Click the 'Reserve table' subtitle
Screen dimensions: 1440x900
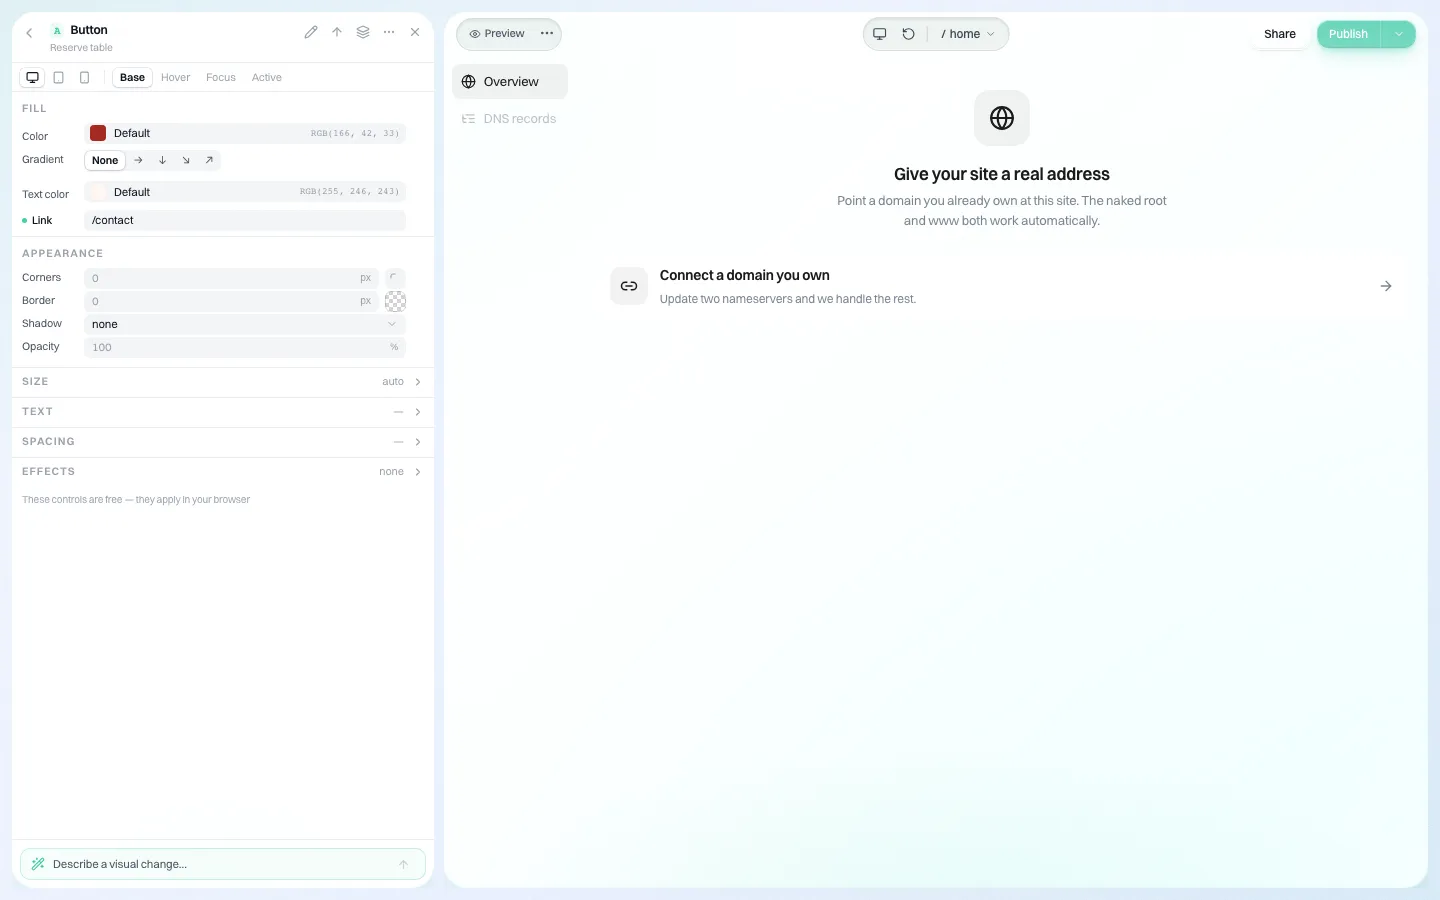pyautogui.click(x=81, y=48)
